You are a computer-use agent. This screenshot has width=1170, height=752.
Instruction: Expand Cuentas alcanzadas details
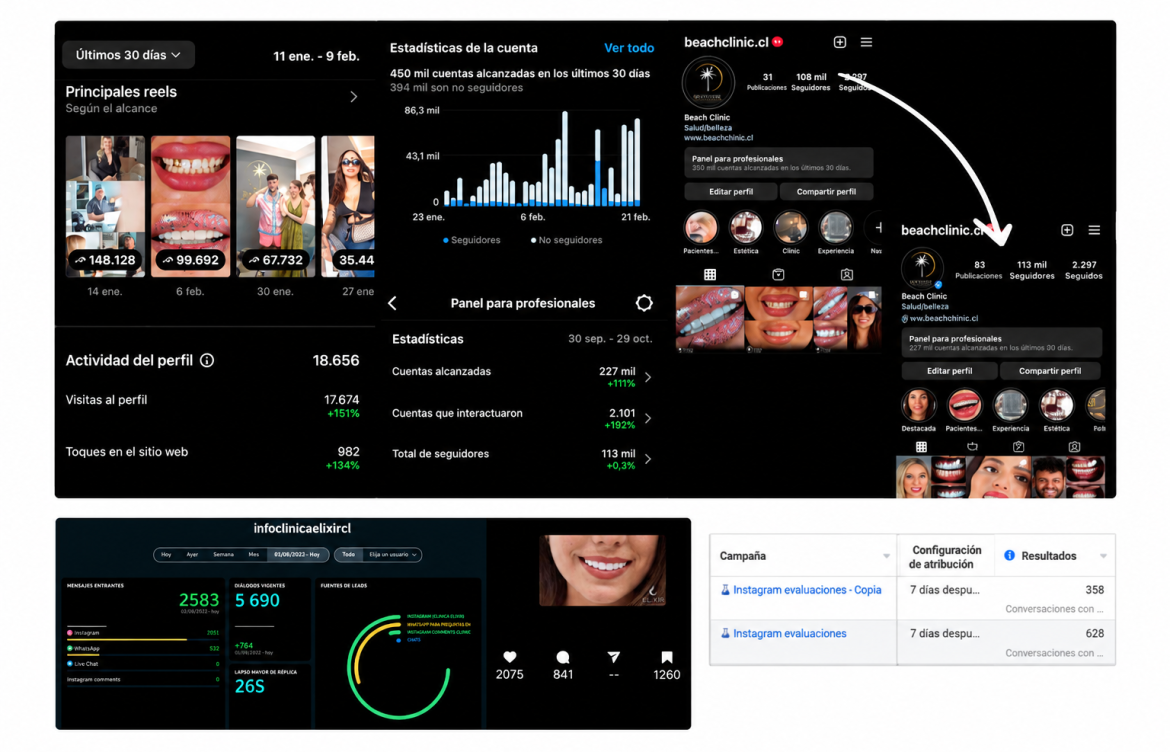[x=648, y=377]
